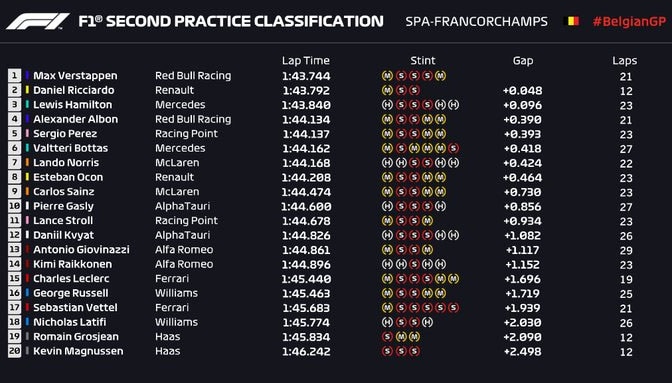Click the #BelgianGP hashtag
This screenshot has height=383, width=672.
coord(629,21)
